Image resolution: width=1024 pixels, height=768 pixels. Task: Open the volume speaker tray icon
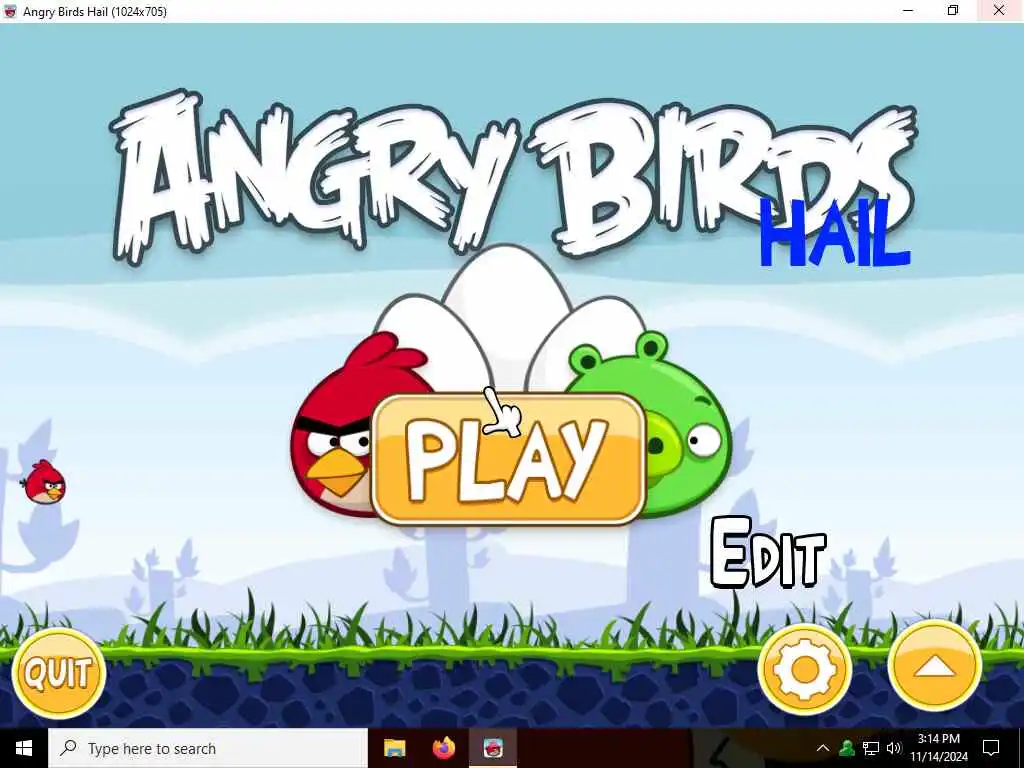pyautogui.click(x=894, y=748)
